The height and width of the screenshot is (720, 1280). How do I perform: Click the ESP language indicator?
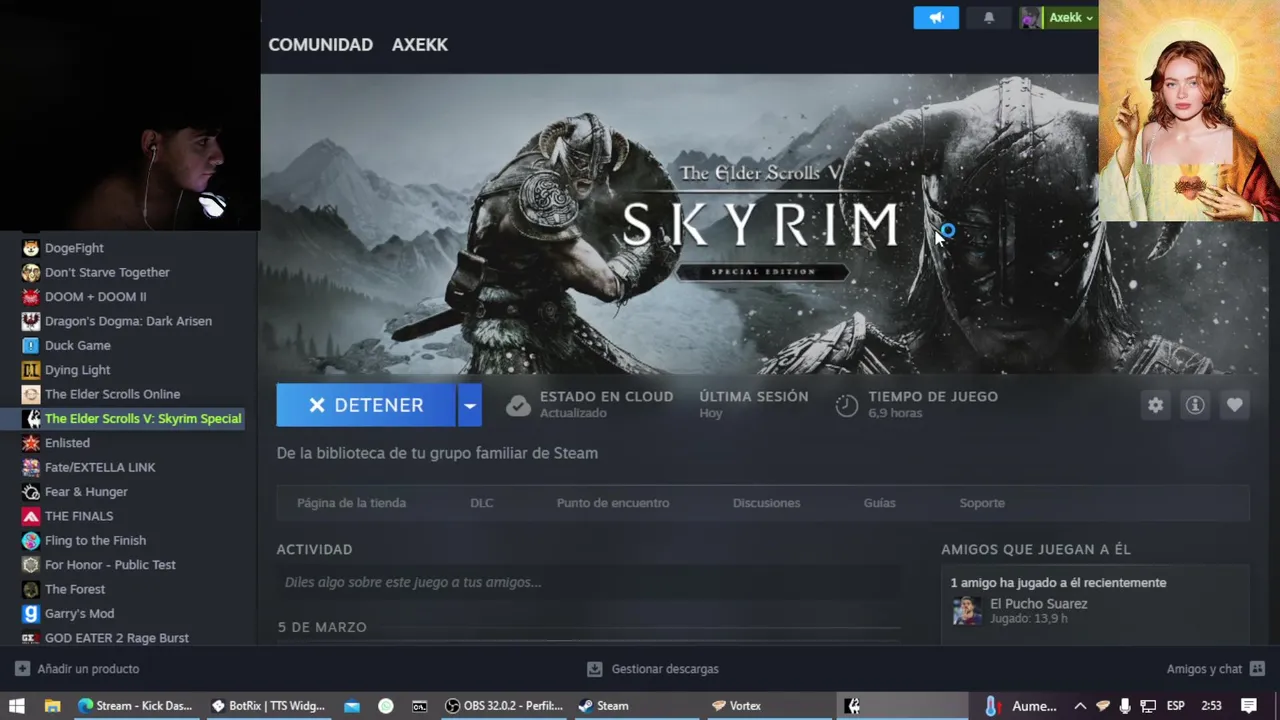[1176, 706]
